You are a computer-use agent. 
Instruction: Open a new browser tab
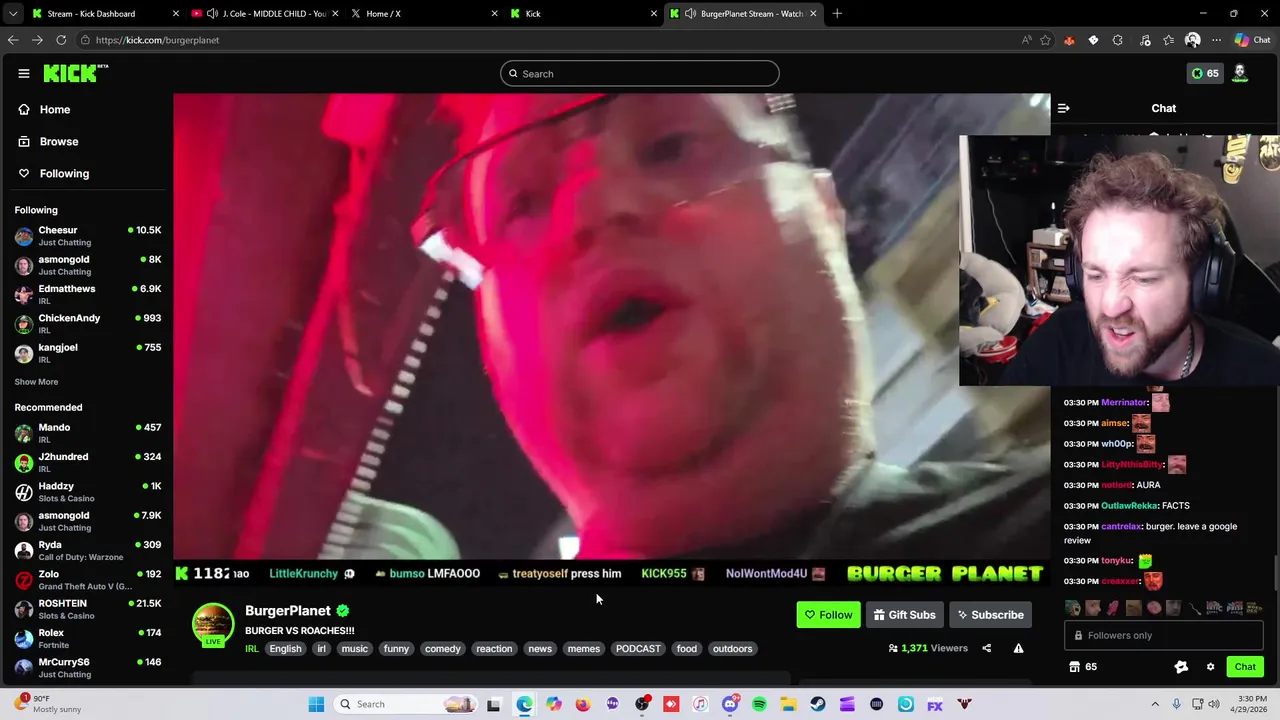837,13
